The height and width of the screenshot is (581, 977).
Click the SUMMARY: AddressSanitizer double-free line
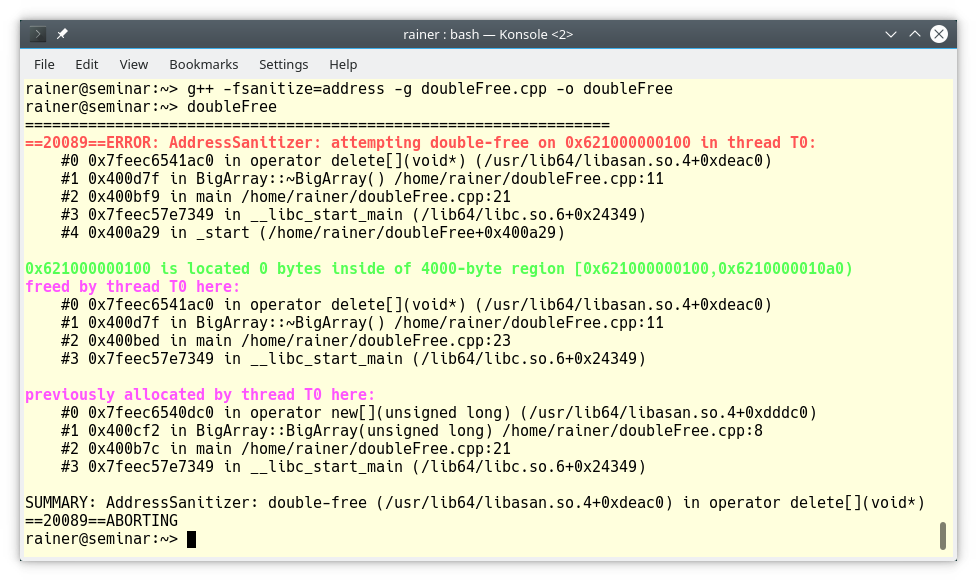[474, 503]
